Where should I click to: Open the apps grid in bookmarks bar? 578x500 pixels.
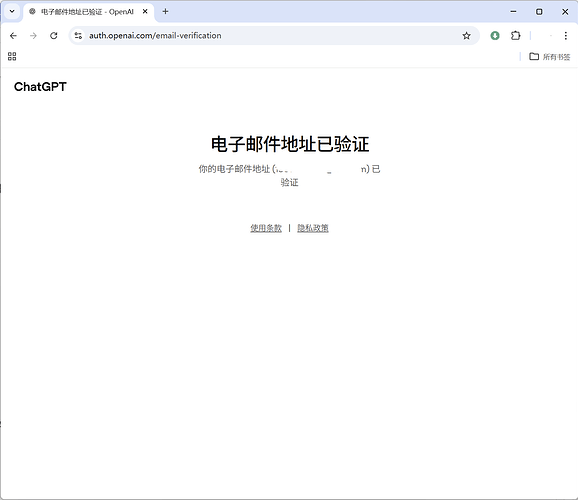pos(12,56)
